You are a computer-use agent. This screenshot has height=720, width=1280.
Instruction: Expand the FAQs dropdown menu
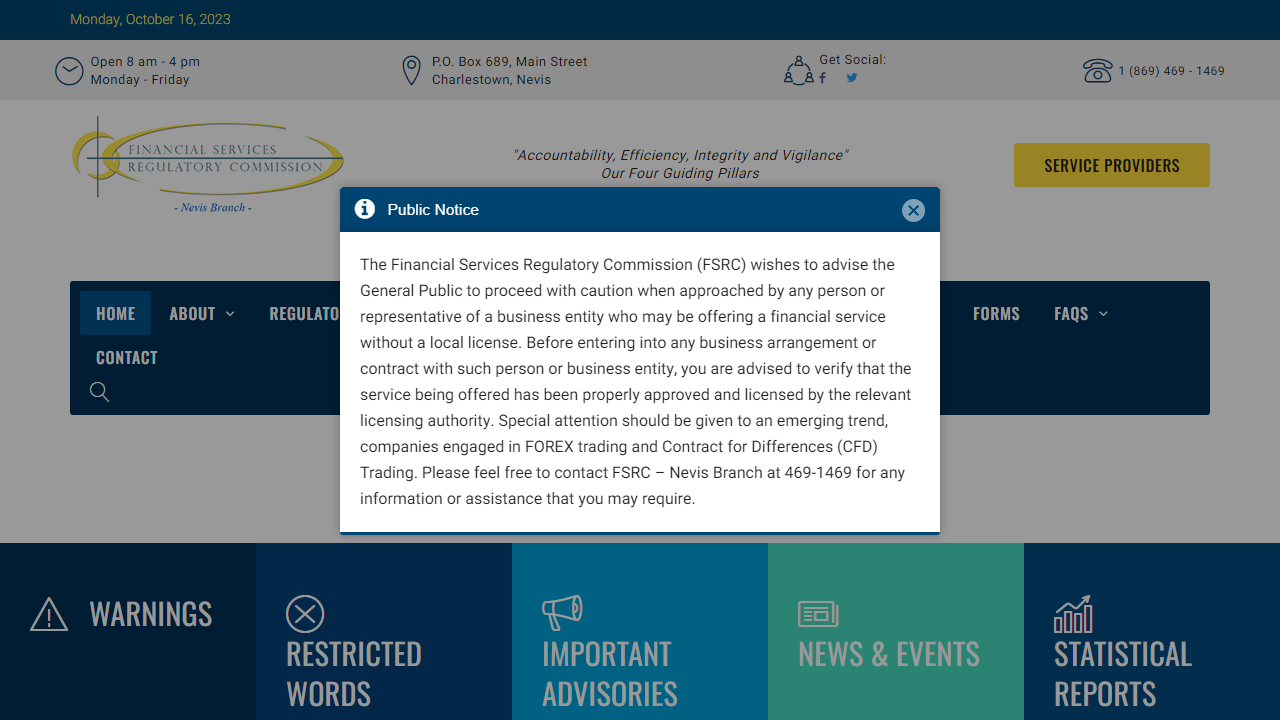click(1080, 314)
